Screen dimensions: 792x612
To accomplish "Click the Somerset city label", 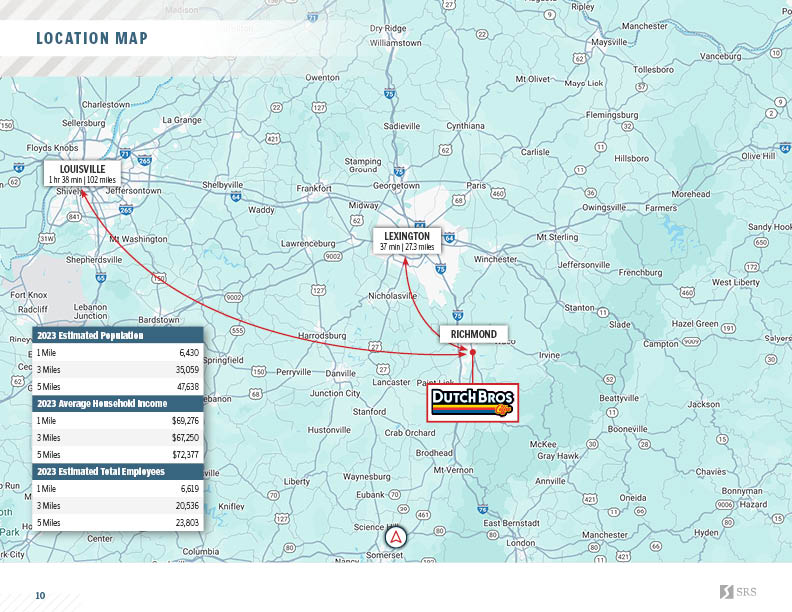I will (384, 555).
